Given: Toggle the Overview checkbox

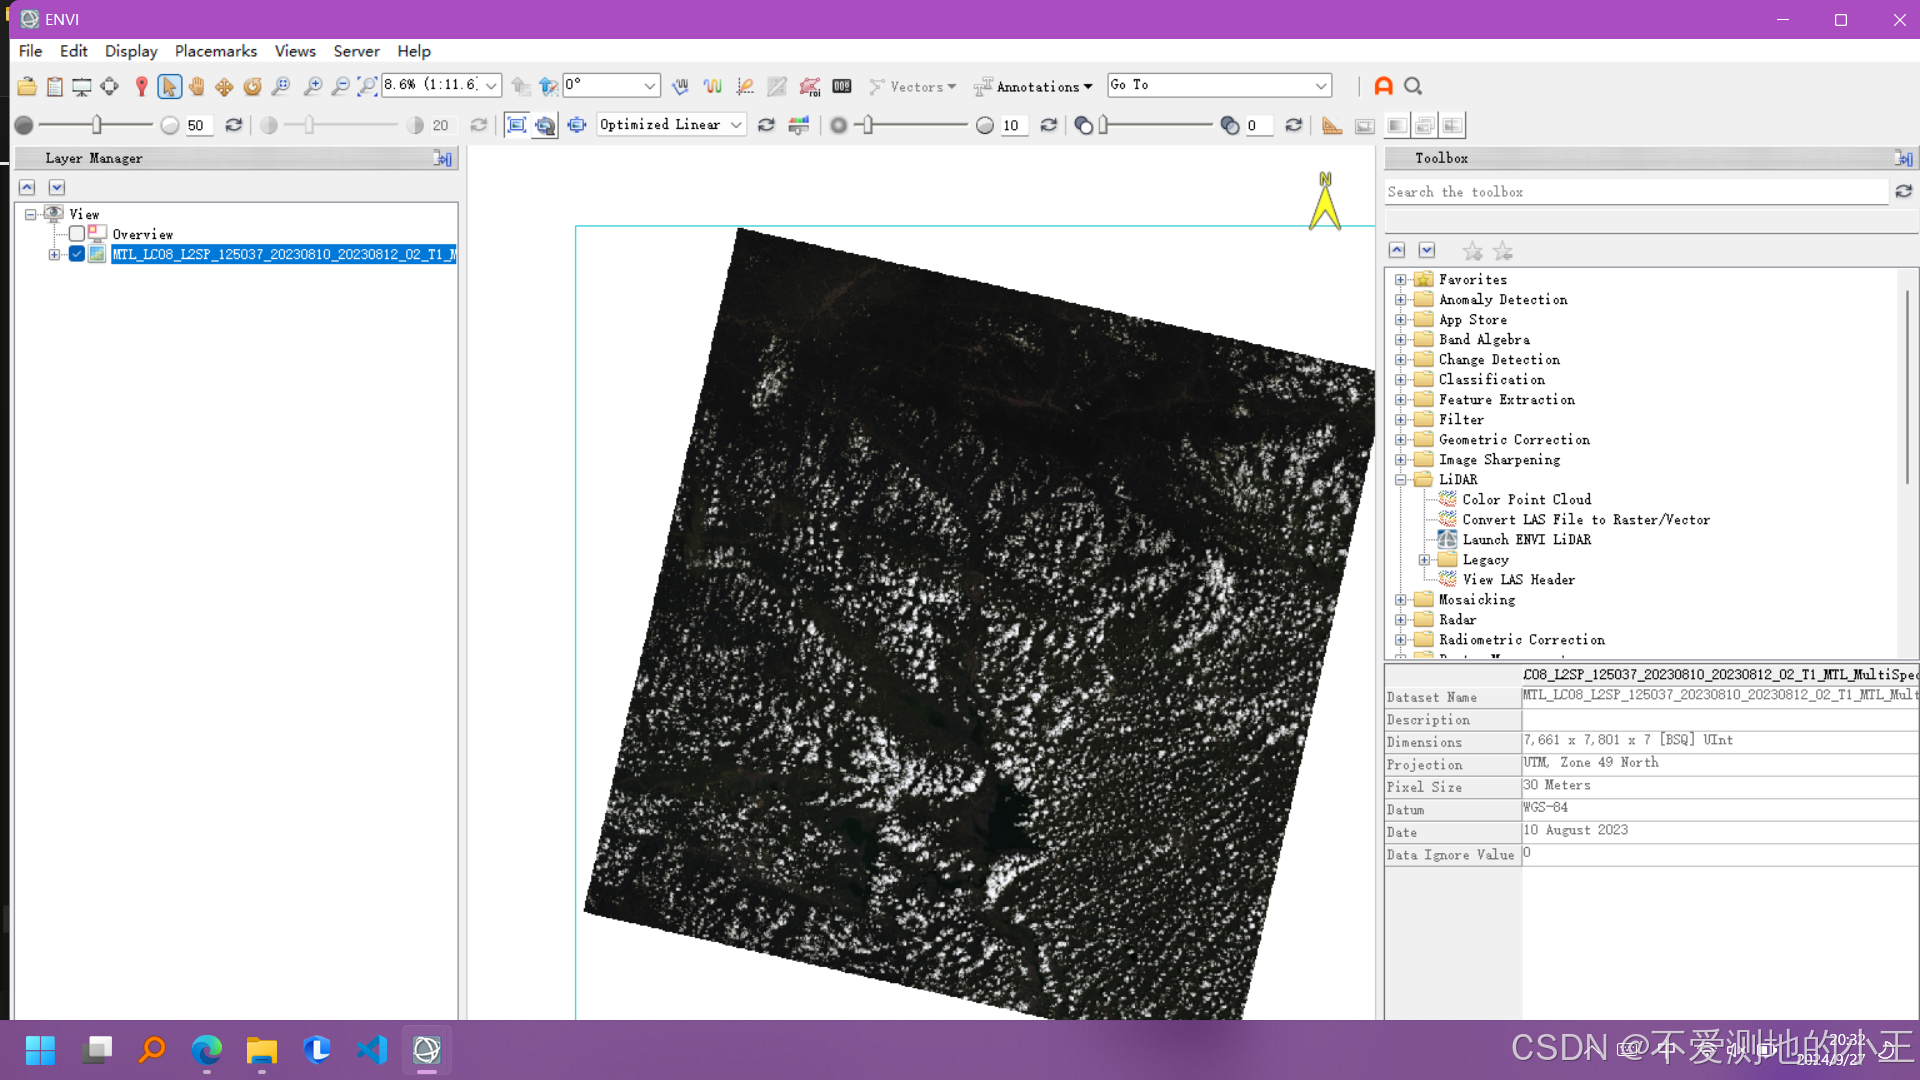Looking at the screenshot, I should [x=77, y=234].
